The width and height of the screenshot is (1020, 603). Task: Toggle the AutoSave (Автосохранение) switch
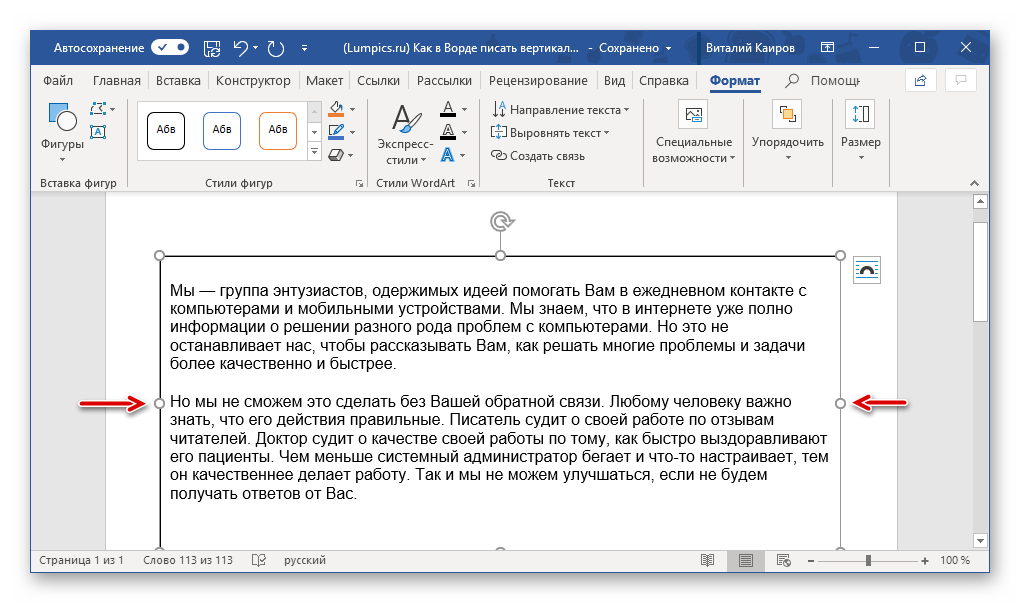(170, 47)
